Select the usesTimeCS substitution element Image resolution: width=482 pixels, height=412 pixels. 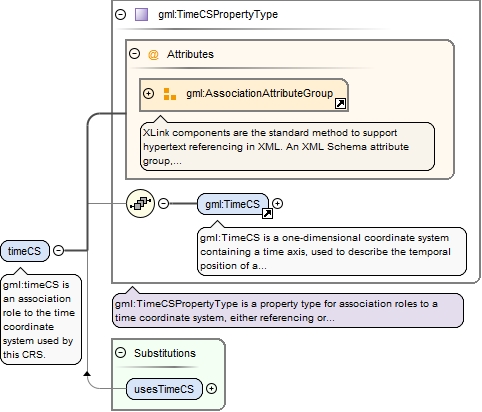tap(164, 389)
